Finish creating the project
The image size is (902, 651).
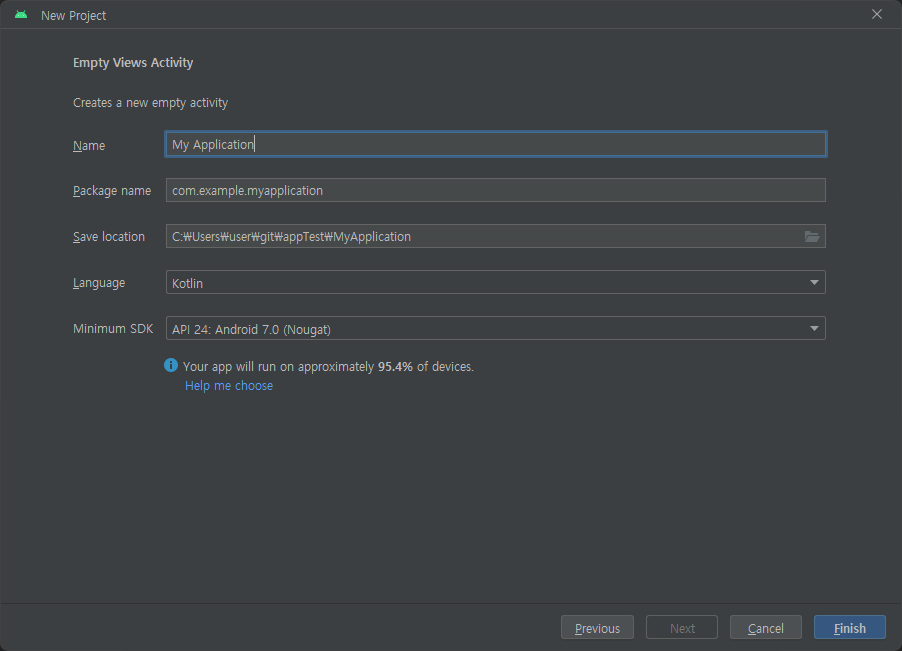point(850,627)
